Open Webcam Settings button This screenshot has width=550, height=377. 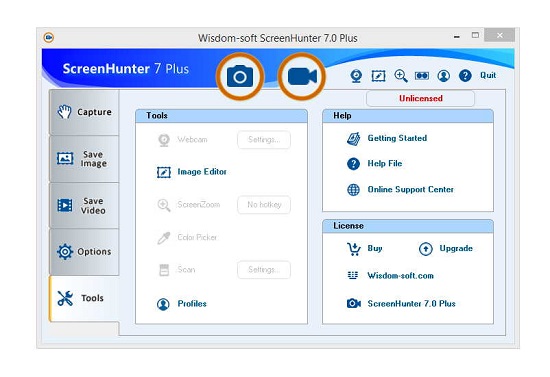[x=264, y=140]
